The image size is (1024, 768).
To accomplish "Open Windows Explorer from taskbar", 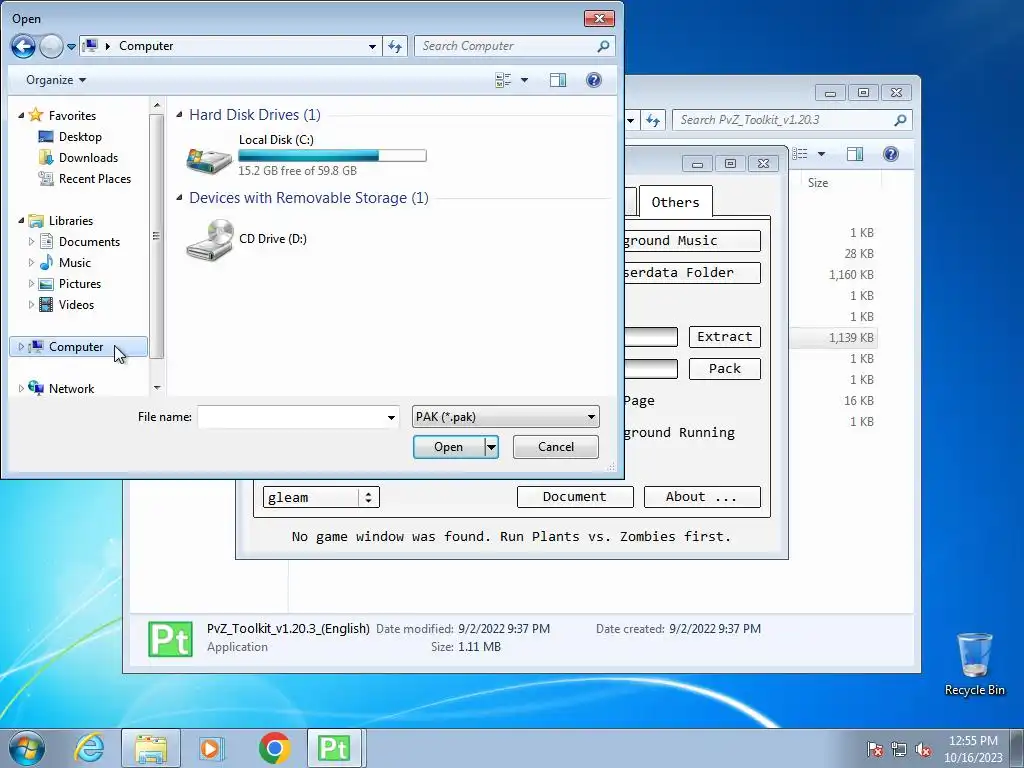I will 151,748.
